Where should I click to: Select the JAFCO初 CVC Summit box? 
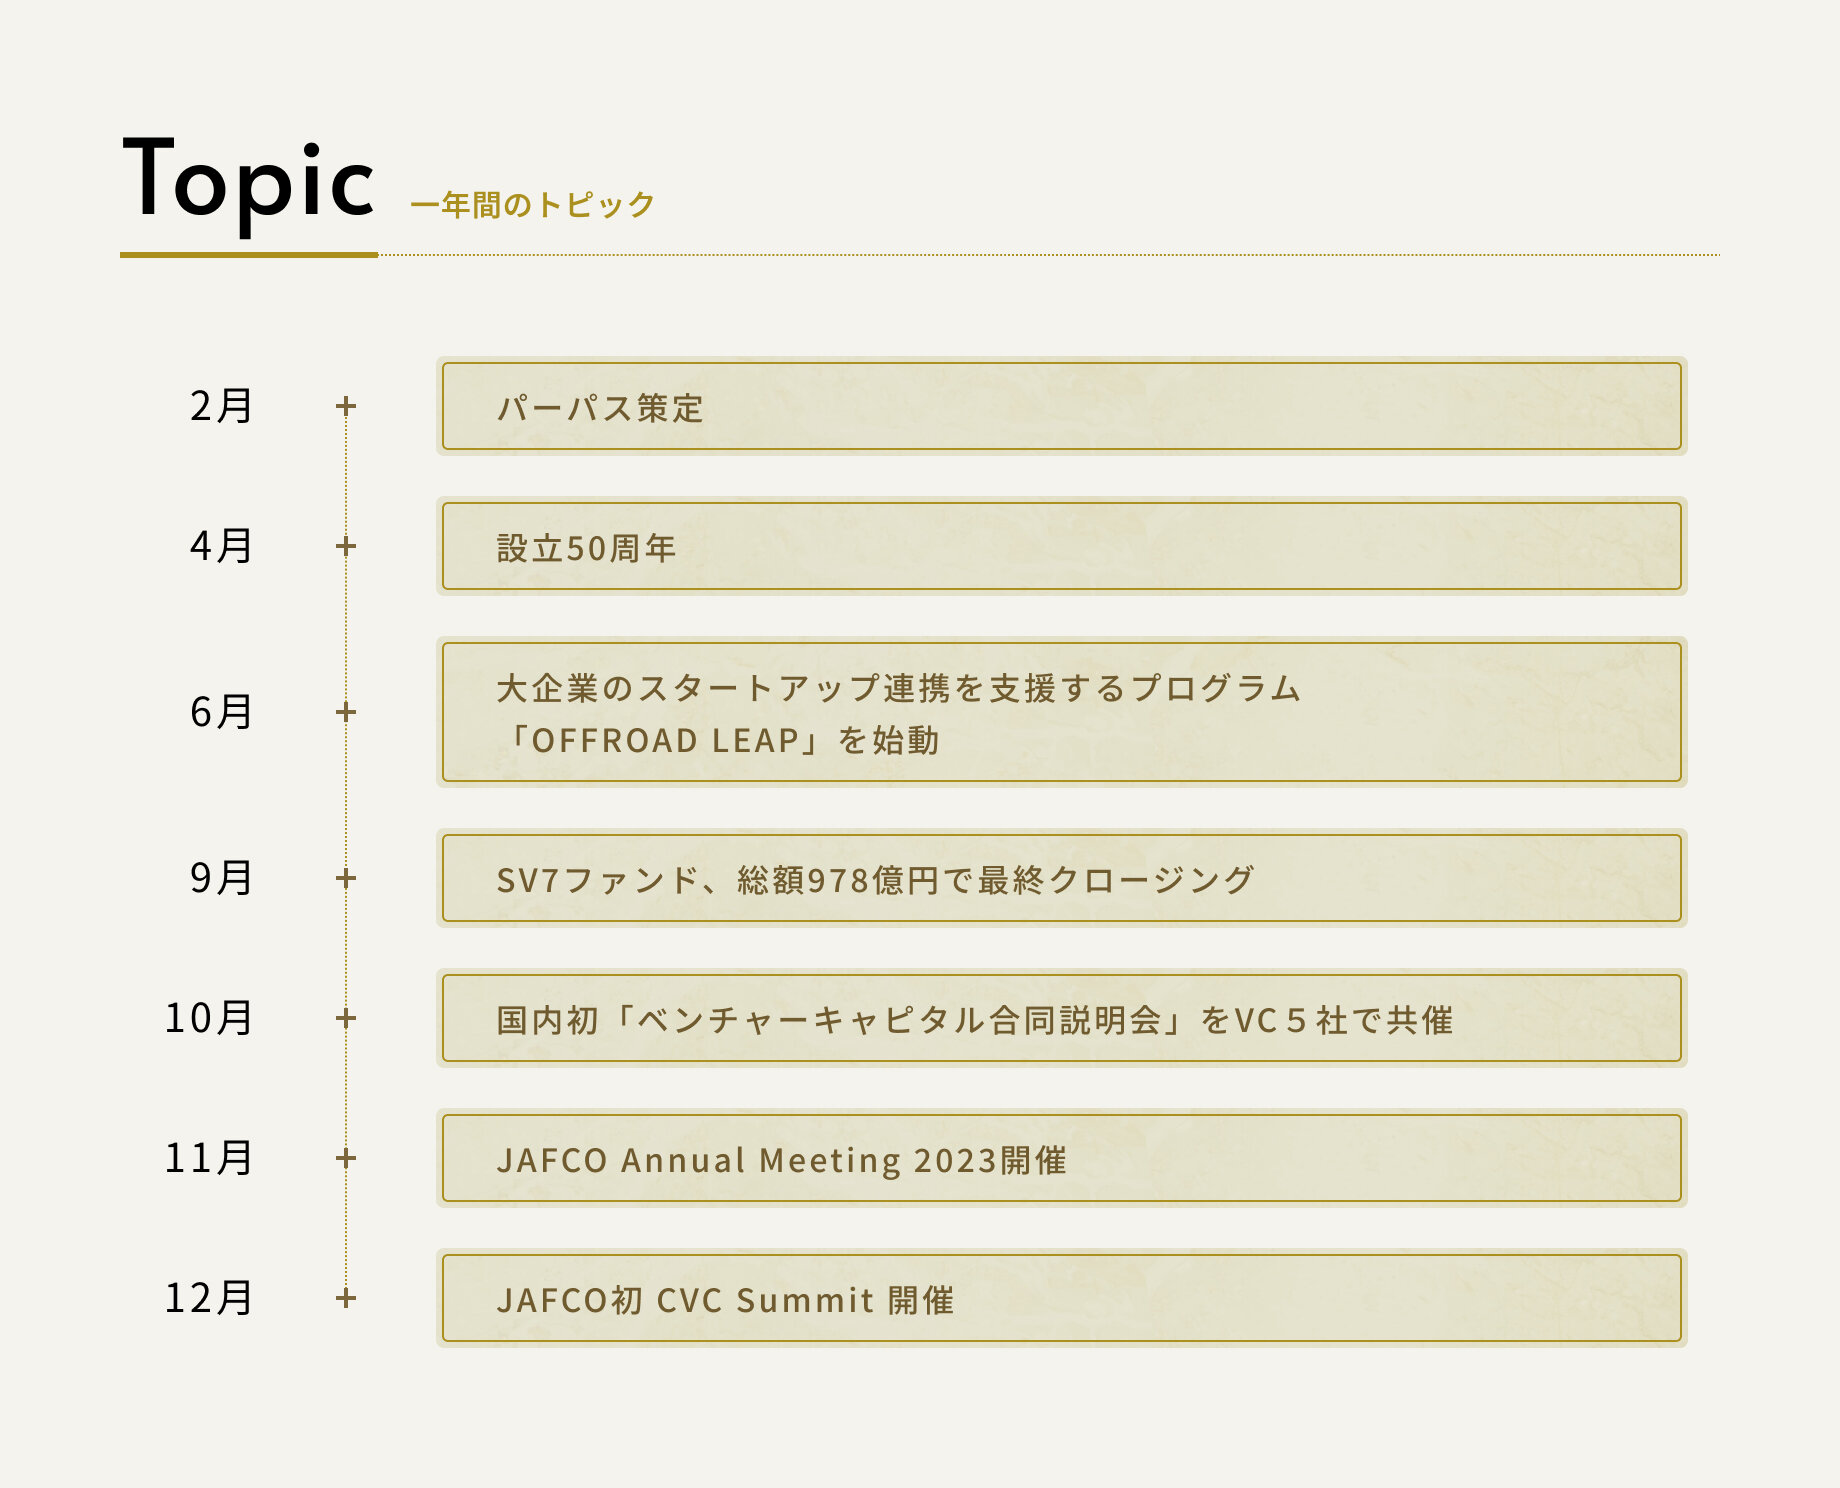point(1061,1298)
